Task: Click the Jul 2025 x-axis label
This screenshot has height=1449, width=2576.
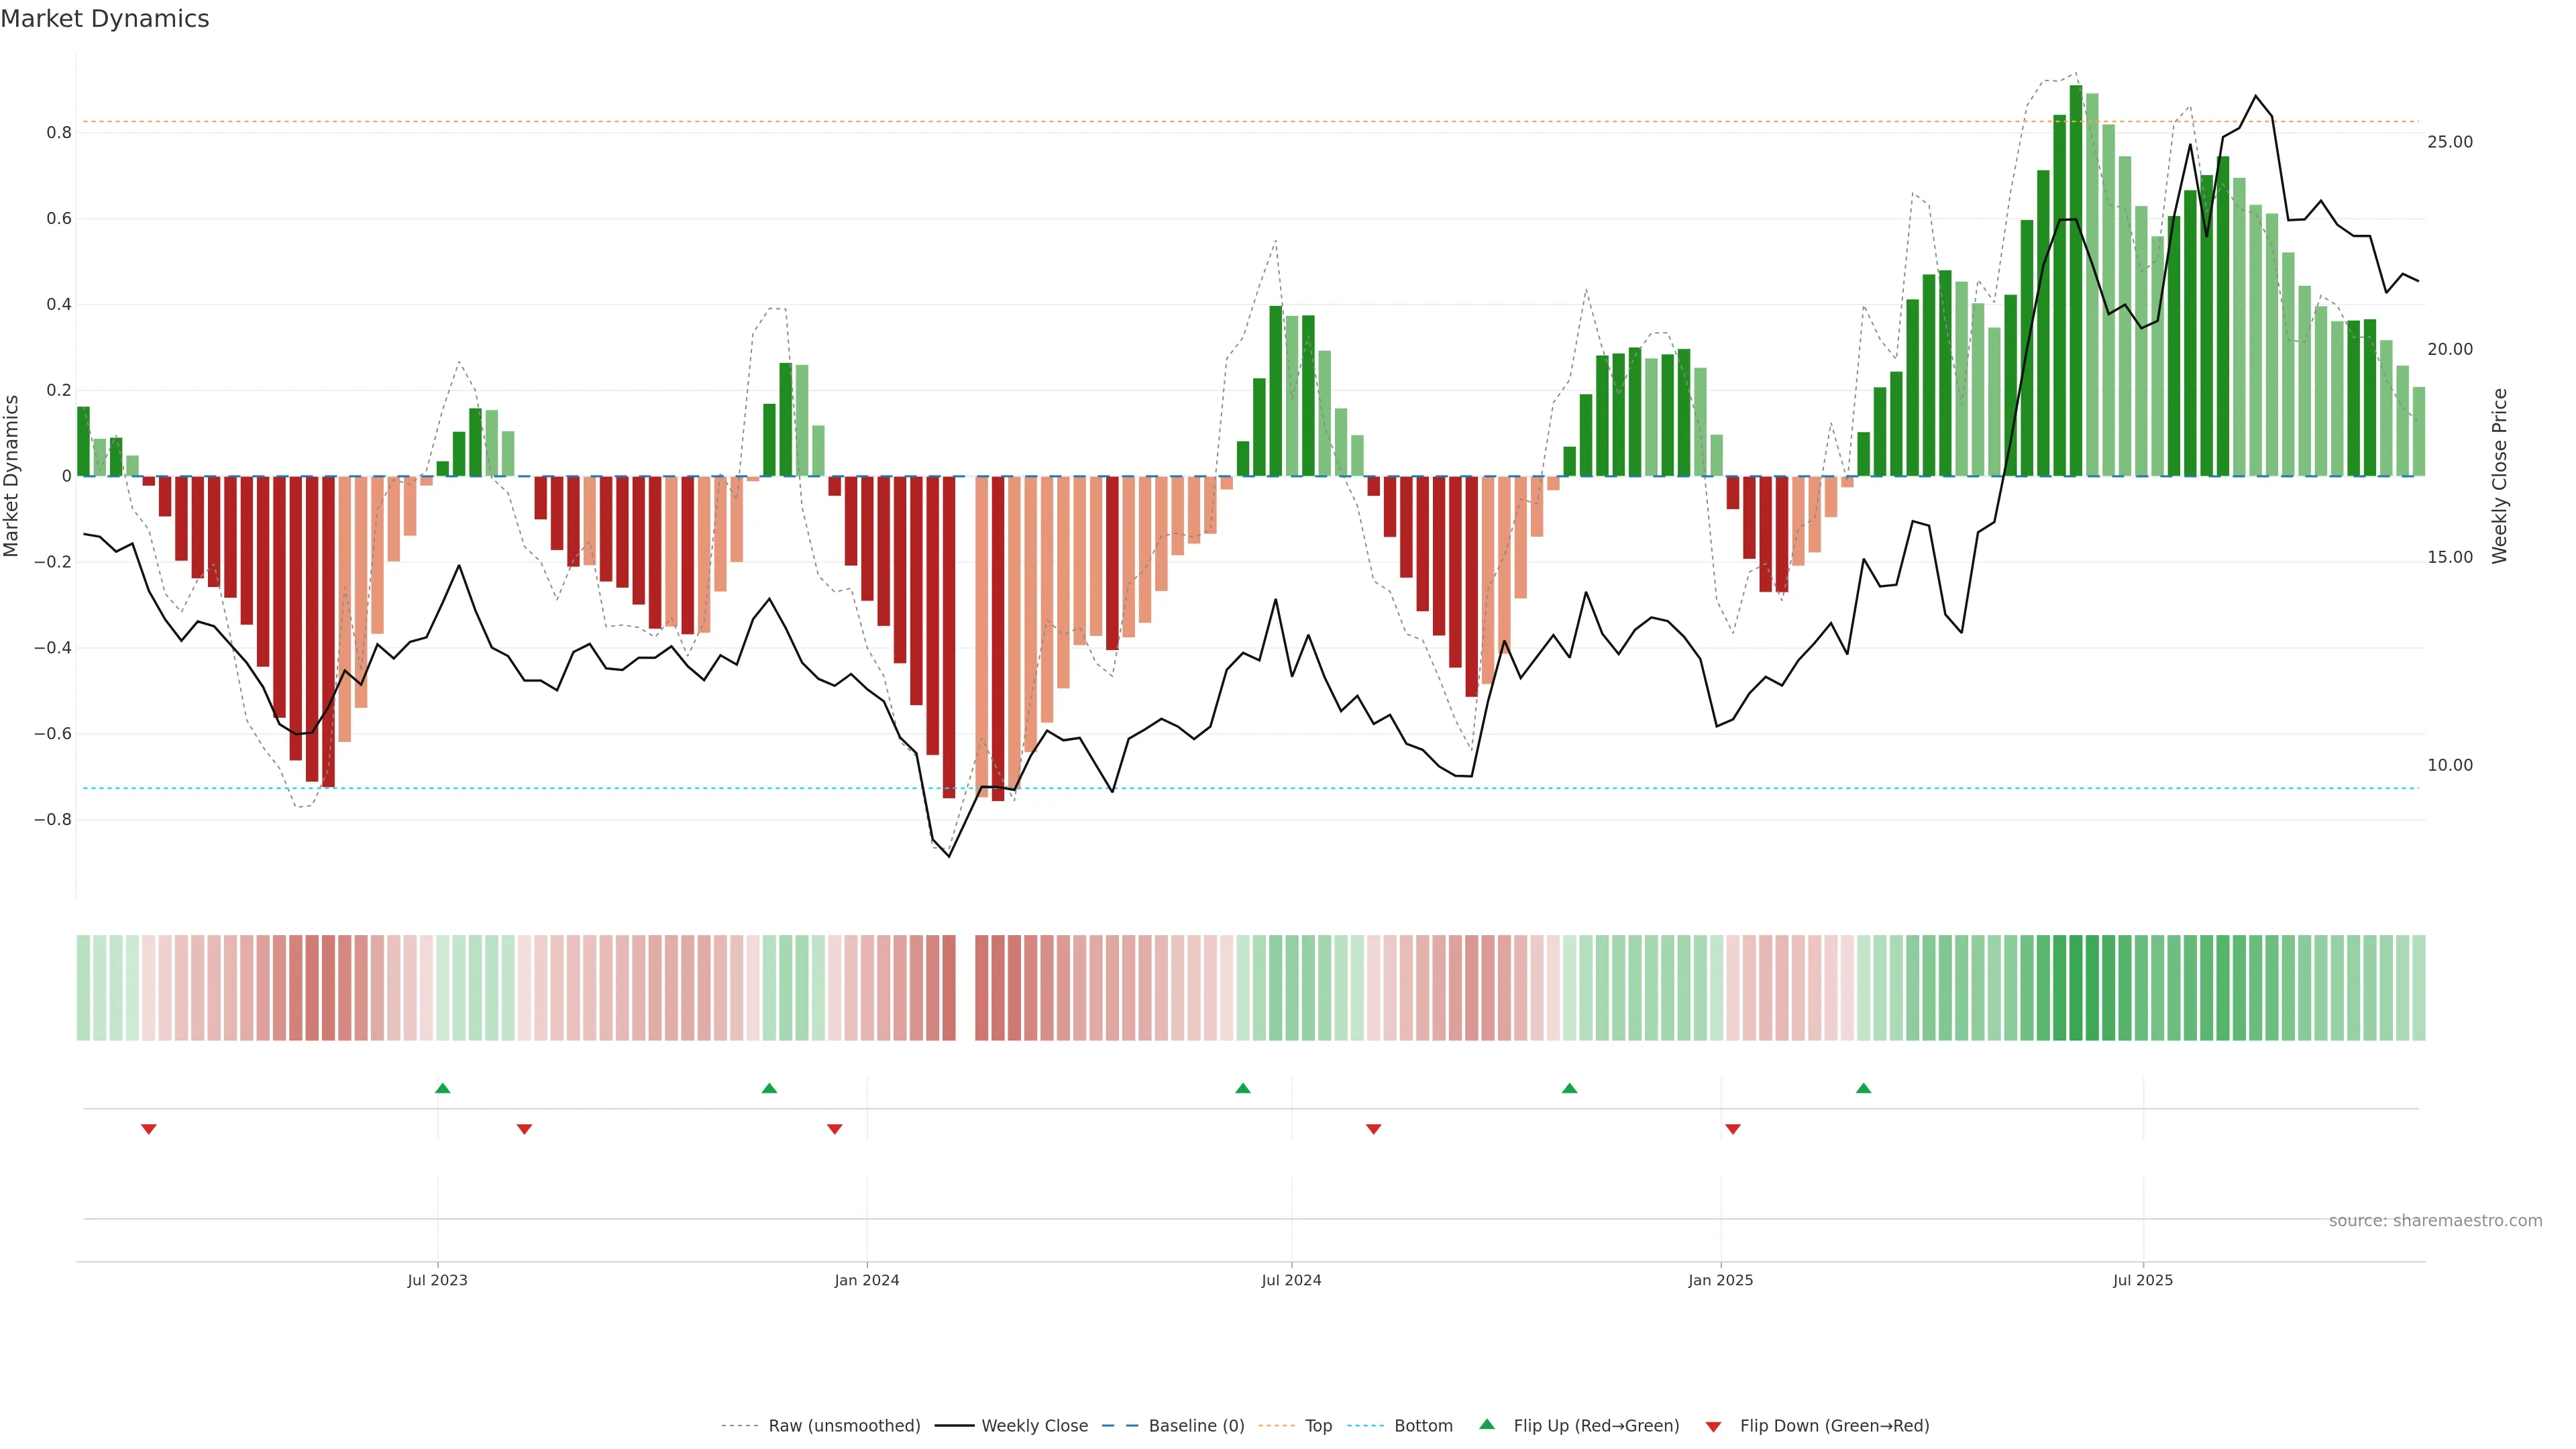Action: point(2143,1280)
